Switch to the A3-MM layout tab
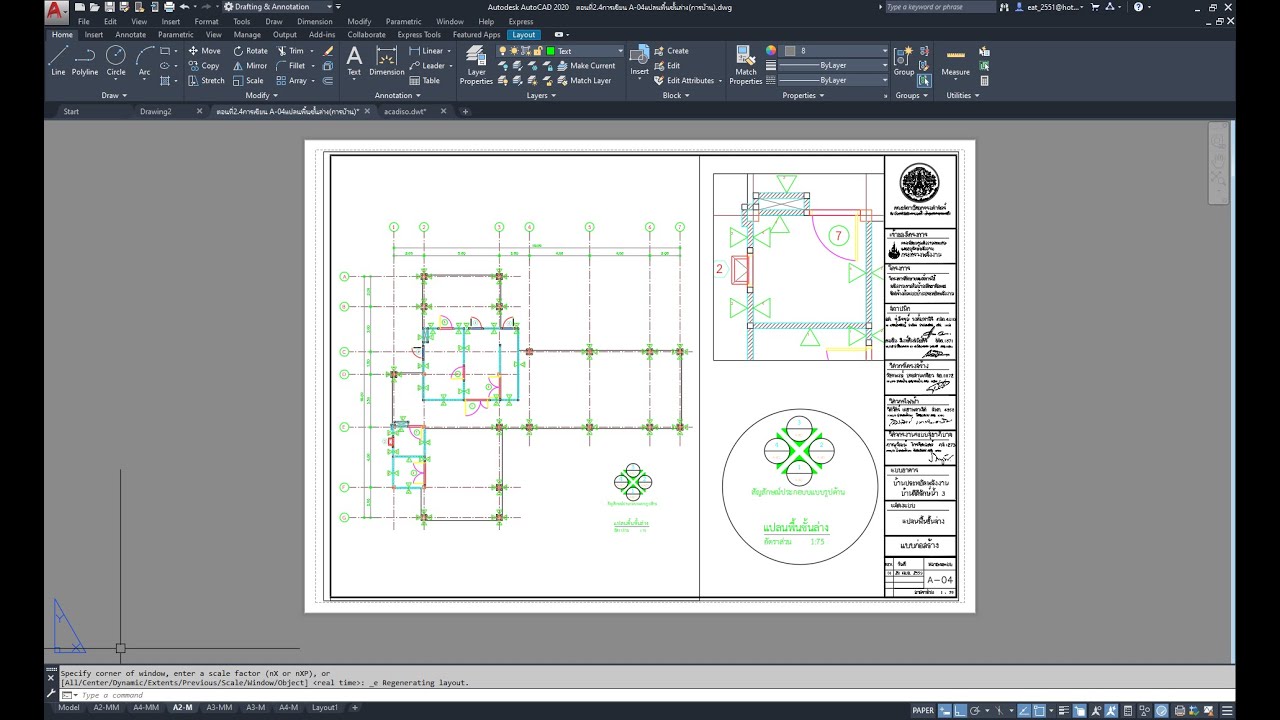Screen dimensions: 1280x720 pyautogui.click(x=219, y=708)
